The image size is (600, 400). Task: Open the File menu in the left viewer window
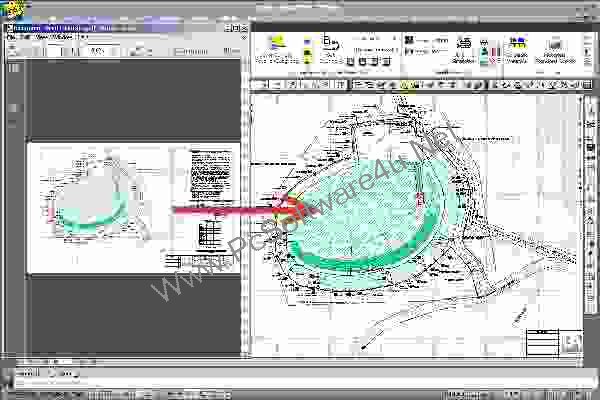pos(12,37)
